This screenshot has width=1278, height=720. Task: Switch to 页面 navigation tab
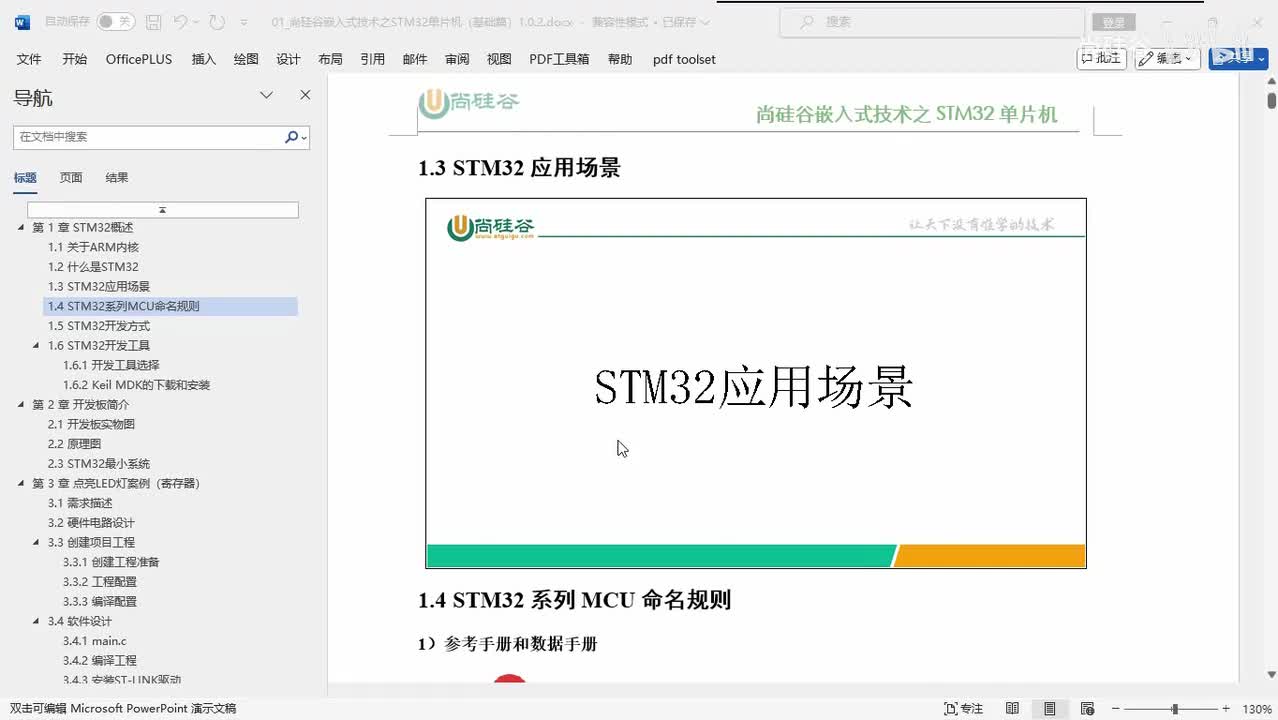(71, 178)
